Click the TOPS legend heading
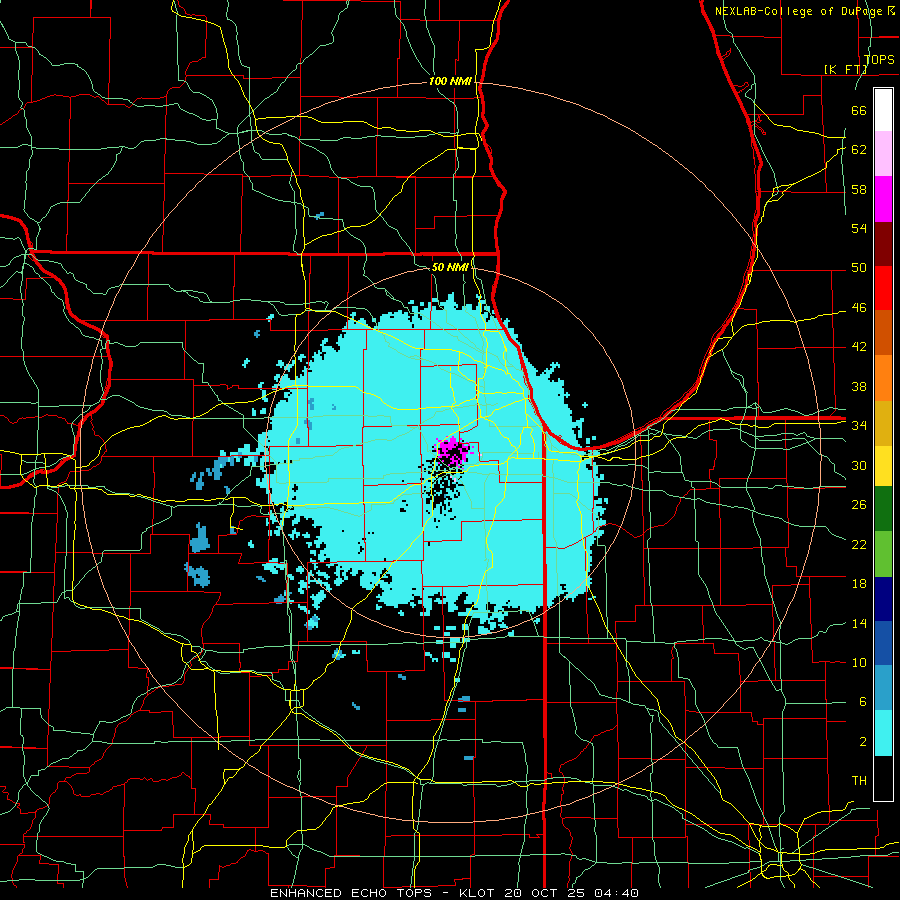This screenshot has height=900, width=900. [879, 59]
